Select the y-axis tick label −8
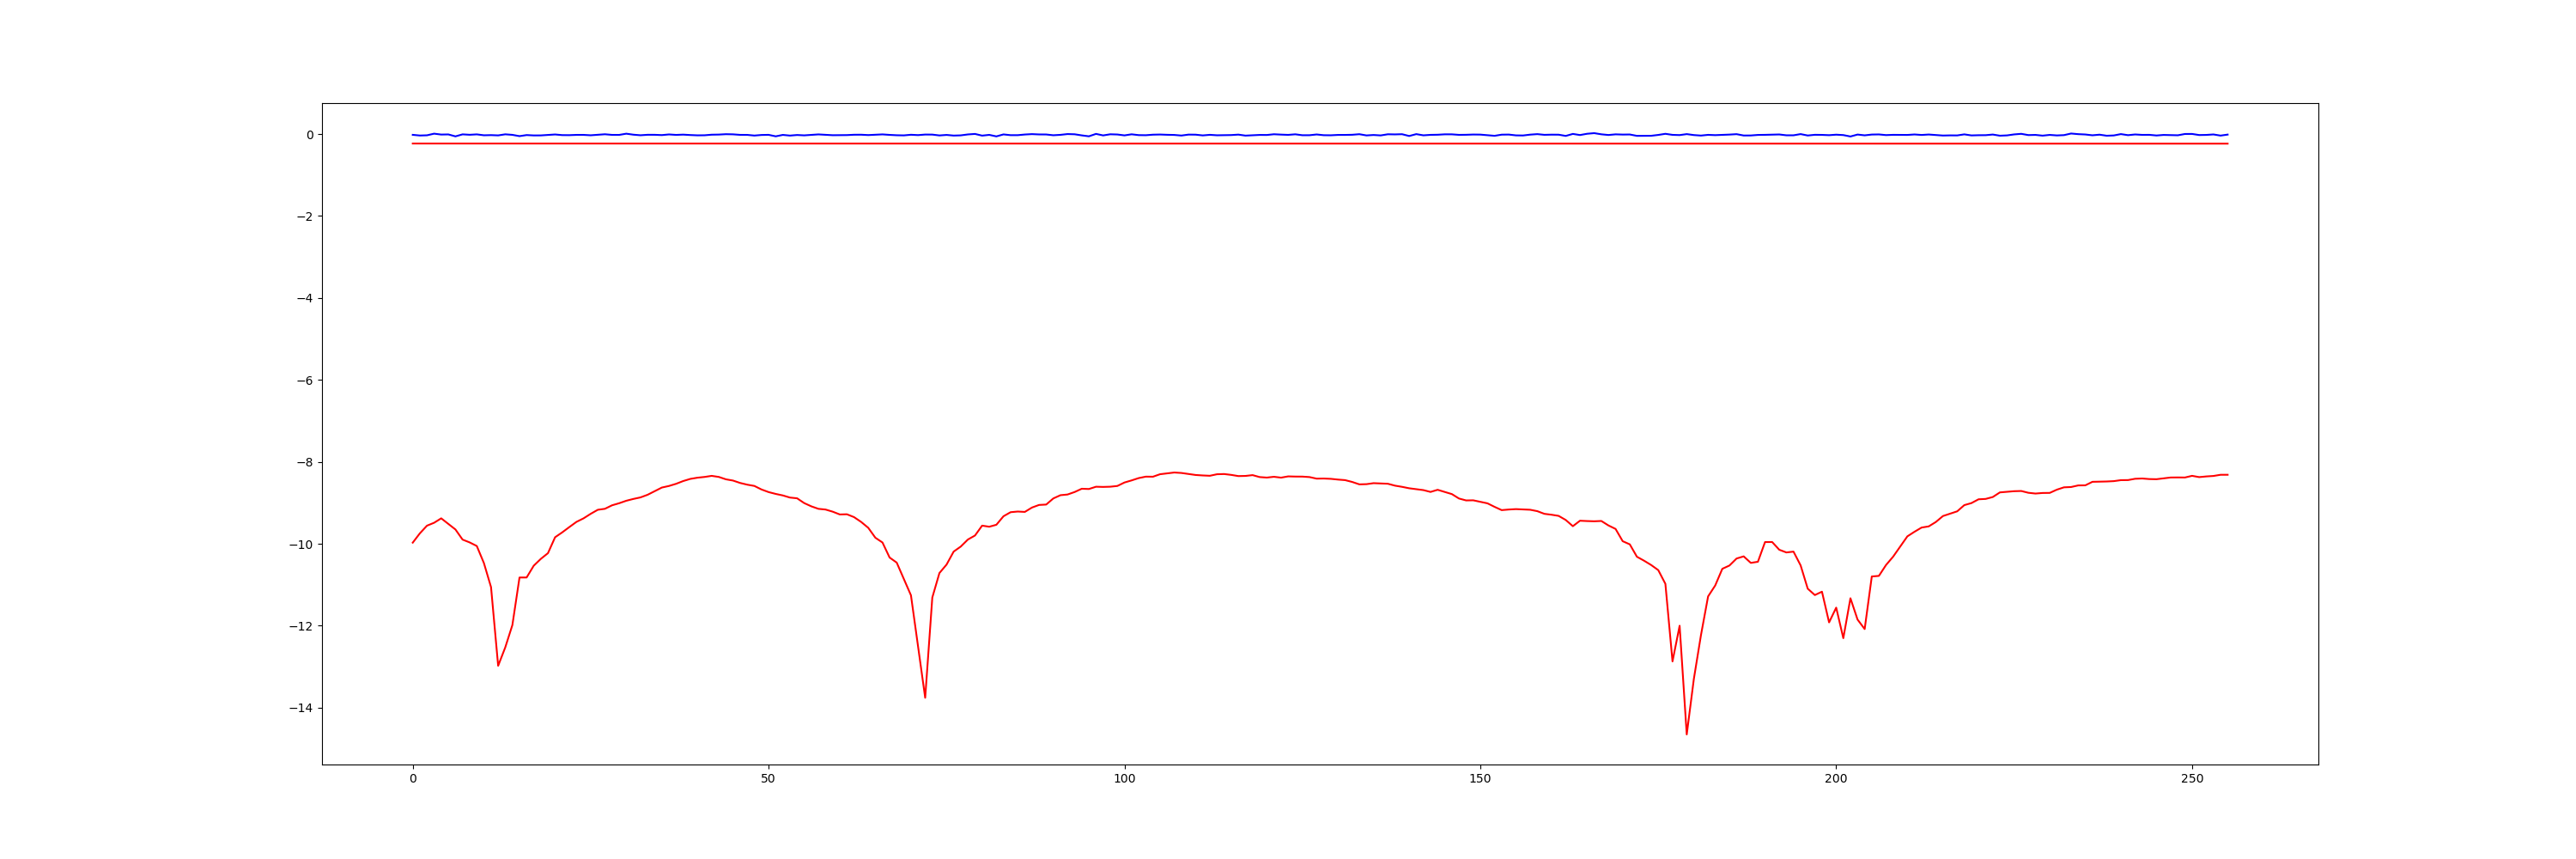This screenshot has width=2576, height=859. (304, 463)
